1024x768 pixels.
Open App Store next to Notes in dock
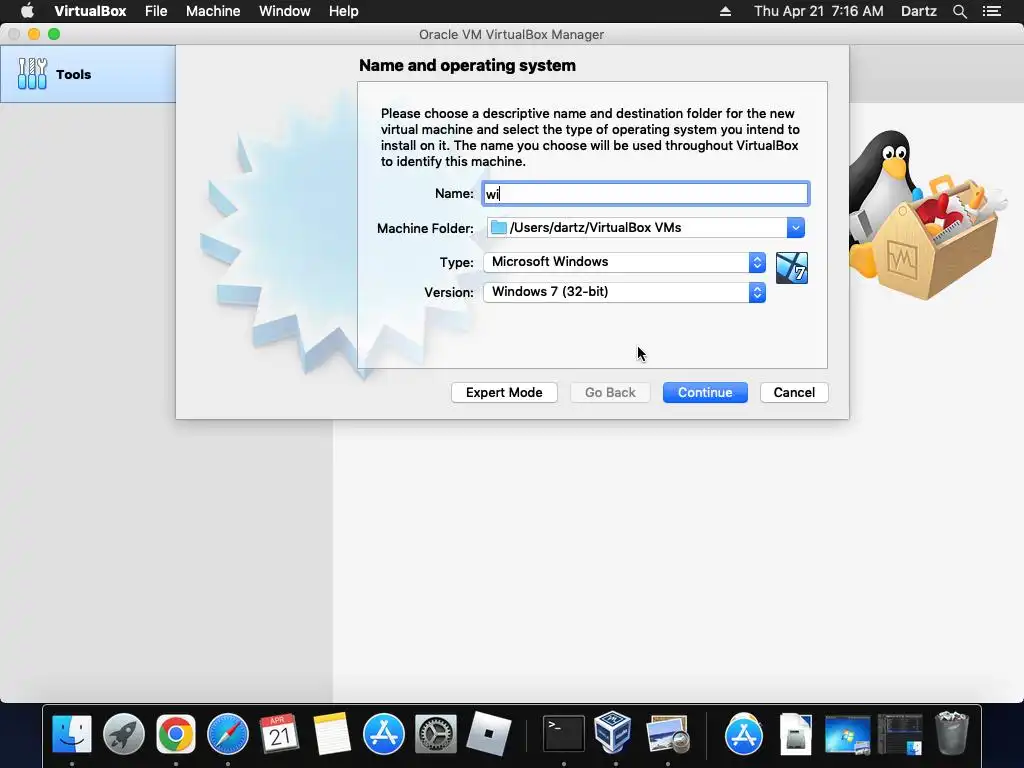tap(384, 734)
